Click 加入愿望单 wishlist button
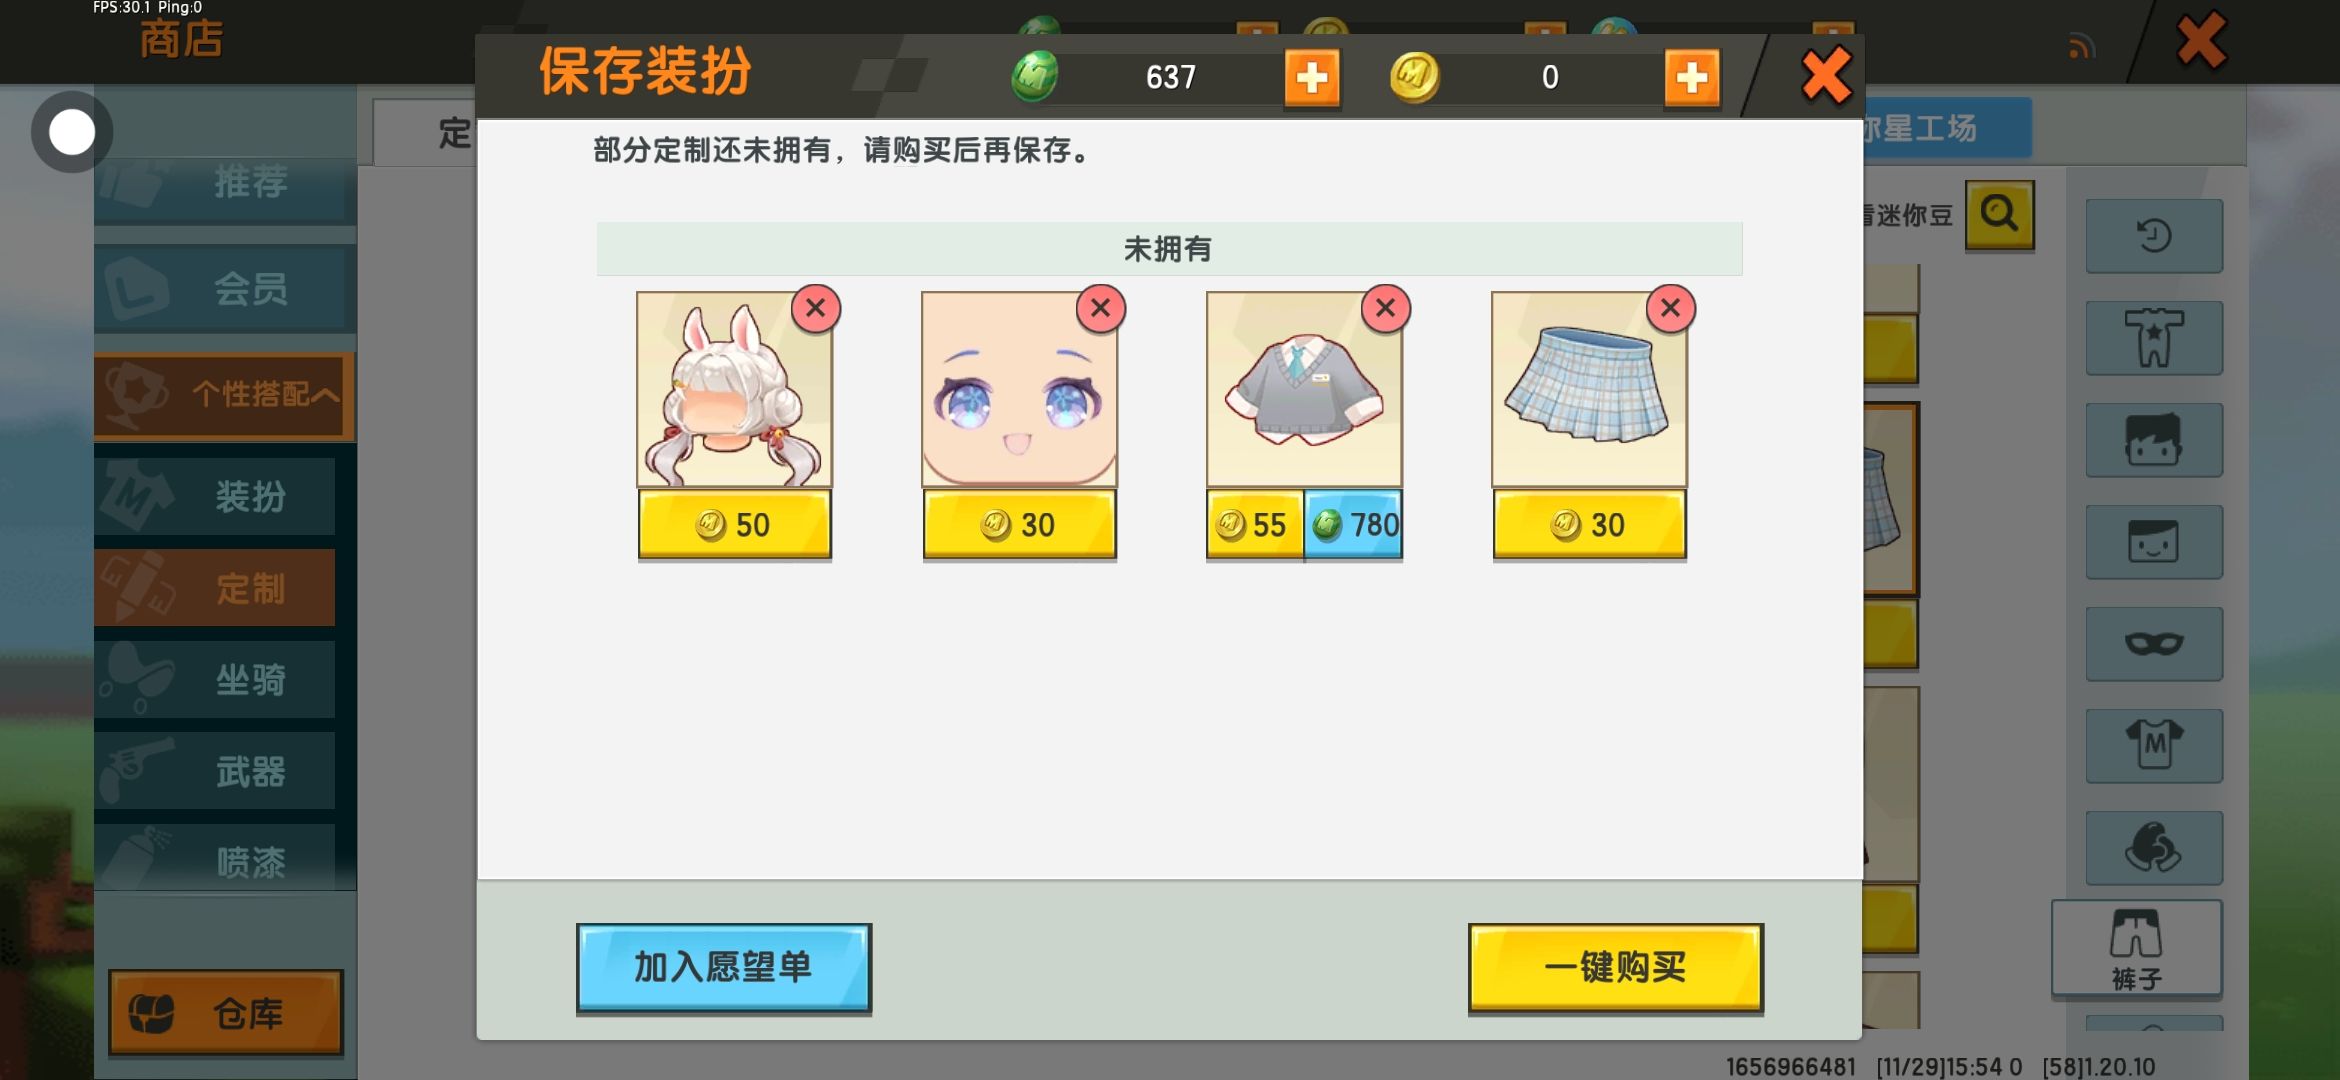Image resolution: width=2340 pixels, height=1080 pixels. [x=724, y=967]
